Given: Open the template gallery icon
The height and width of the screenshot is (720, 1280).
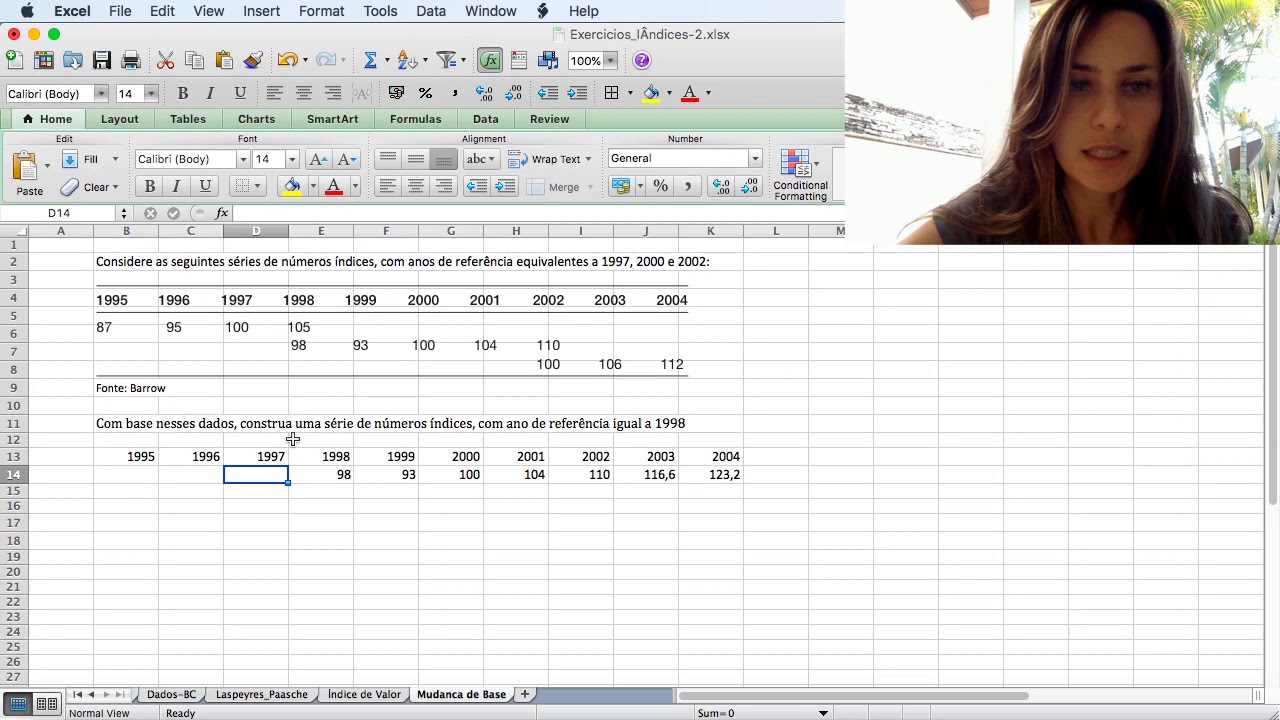Looking at the screenshot, I should tap(44, 61).
